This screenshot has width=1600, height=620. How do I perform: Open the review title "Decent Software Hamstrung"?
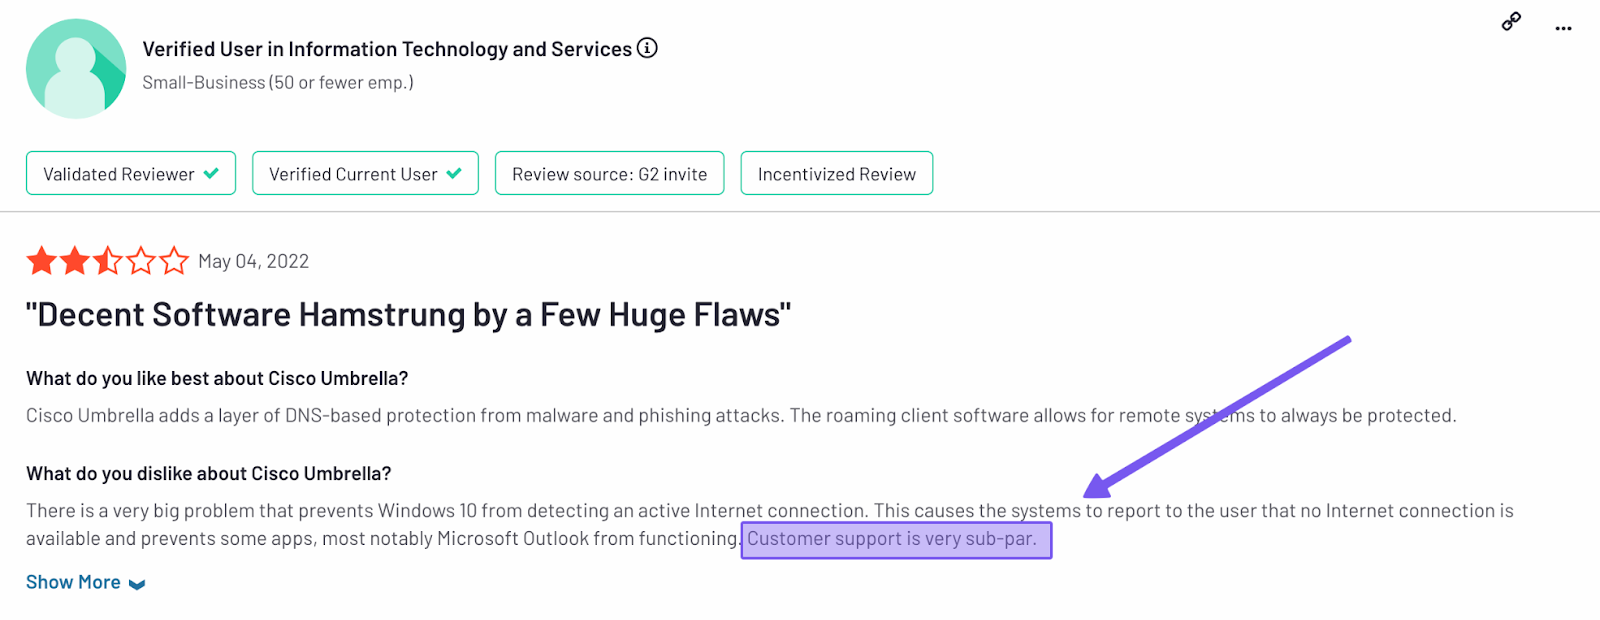408,315
